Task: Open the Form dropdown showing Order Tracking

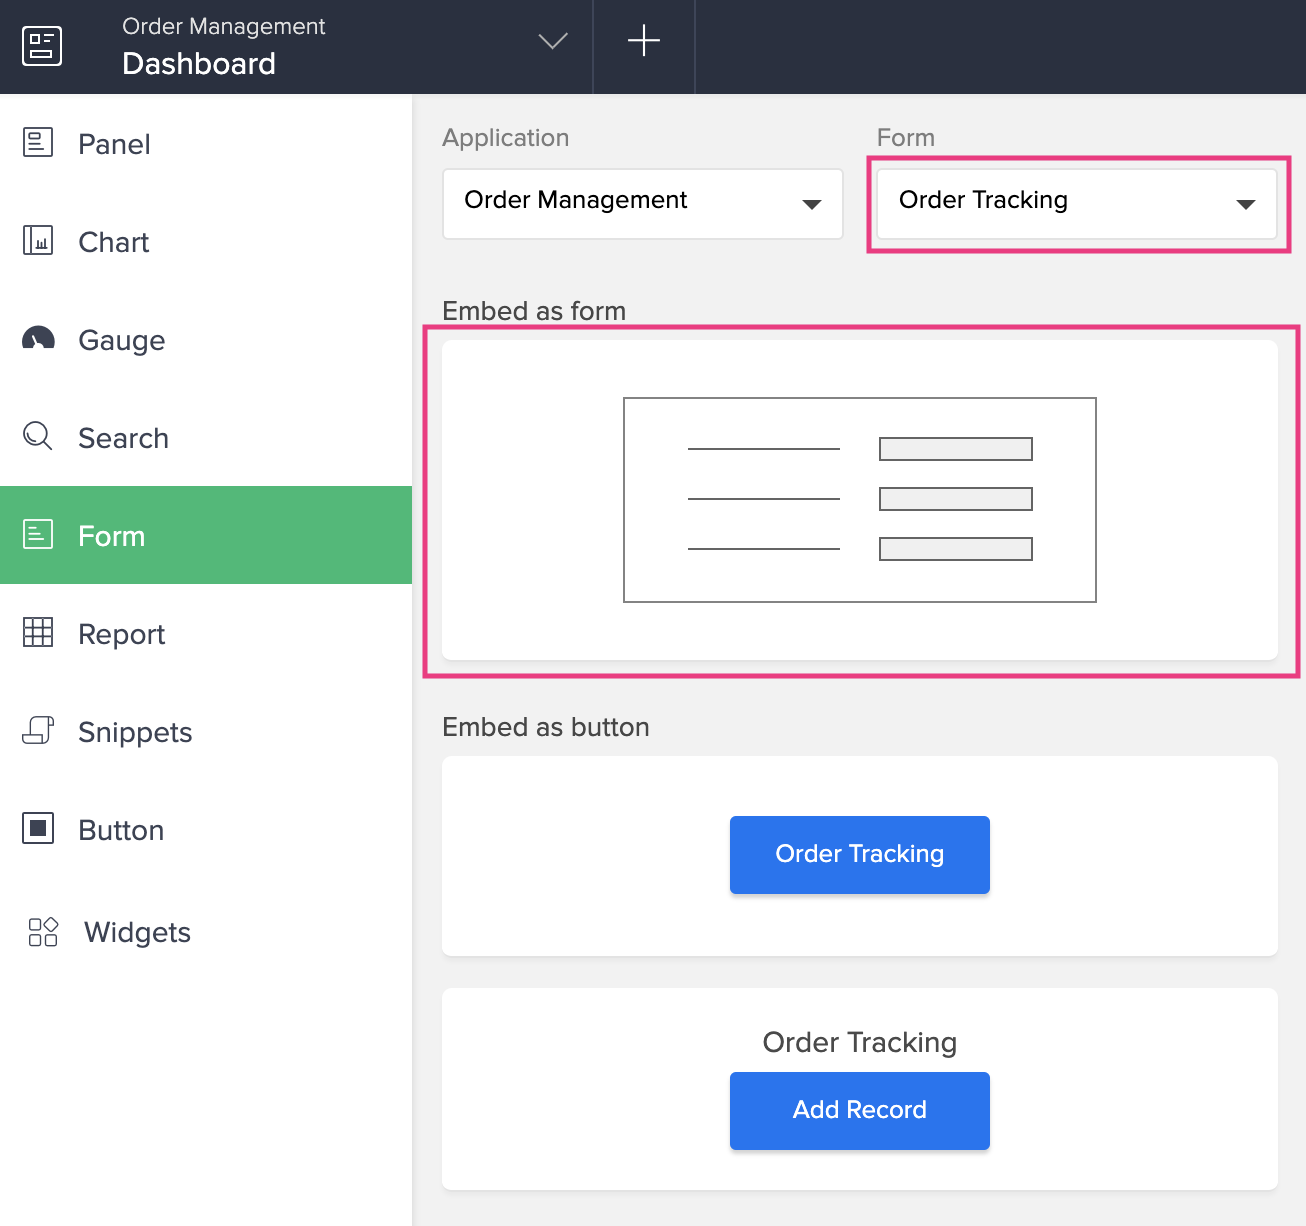Action: [1076, 204]
